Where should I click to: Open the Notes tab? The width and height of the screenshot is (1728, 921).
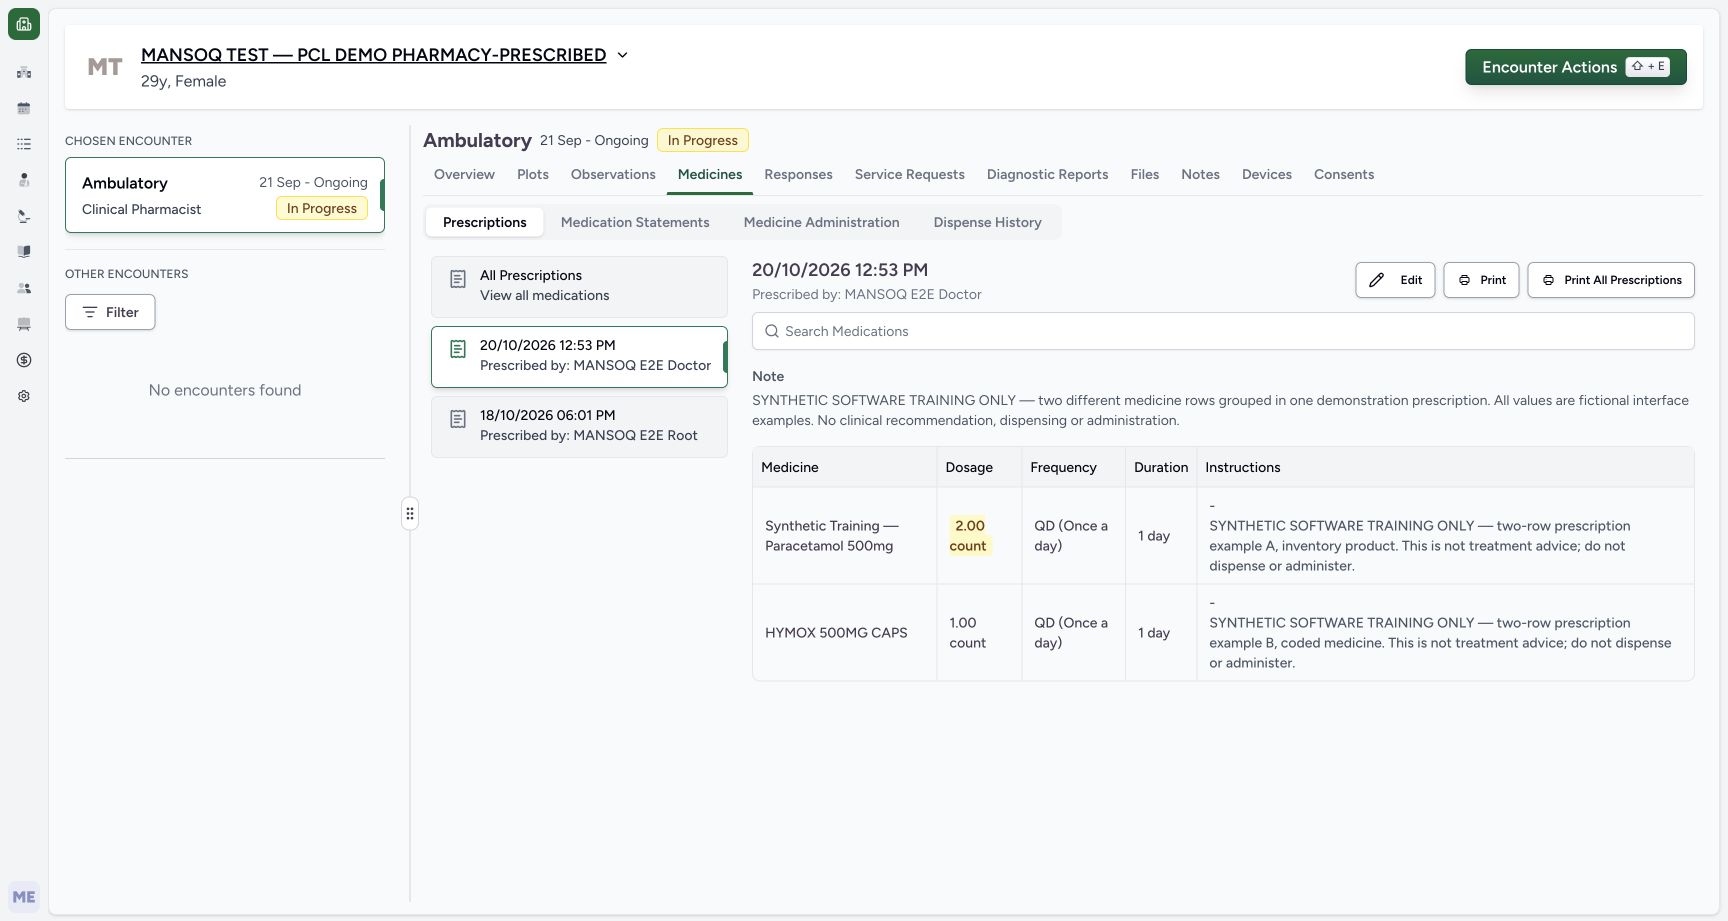1200,174
